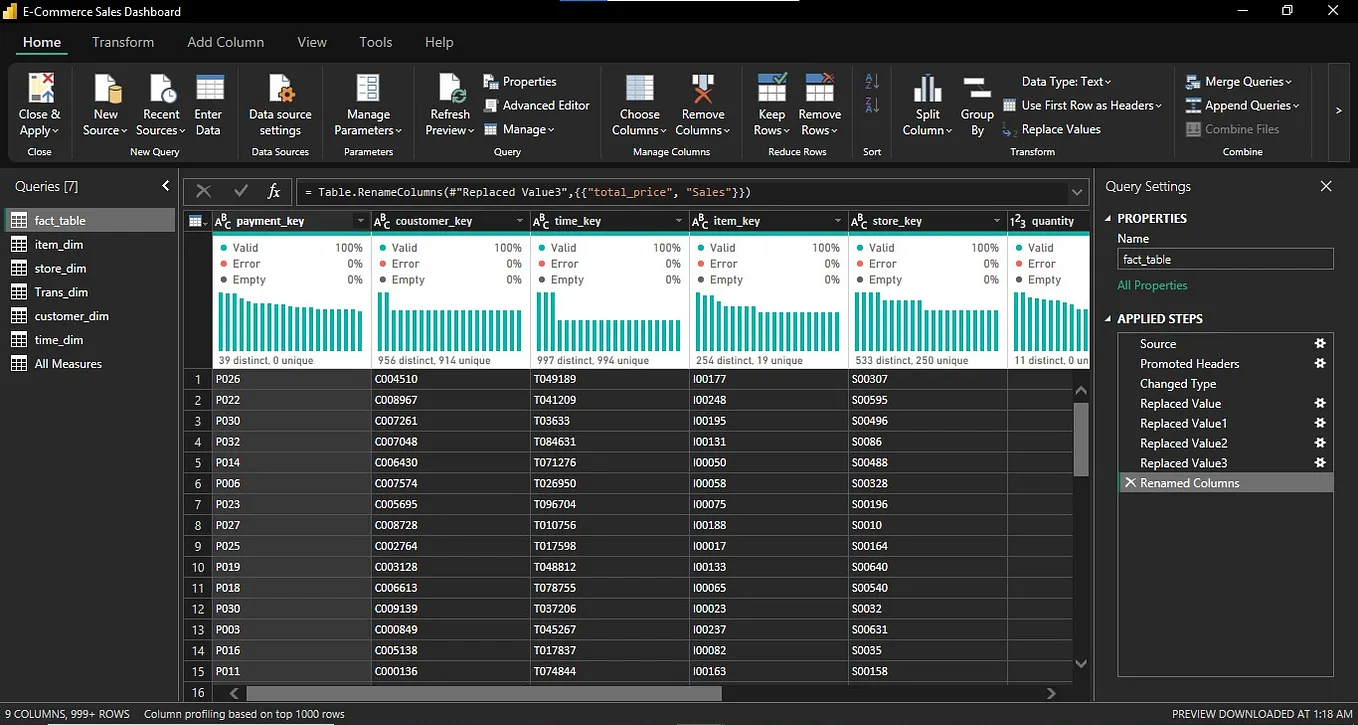Select the Close & Apply icon
This screenshot has height=725, width=1358.
point(39,103)
